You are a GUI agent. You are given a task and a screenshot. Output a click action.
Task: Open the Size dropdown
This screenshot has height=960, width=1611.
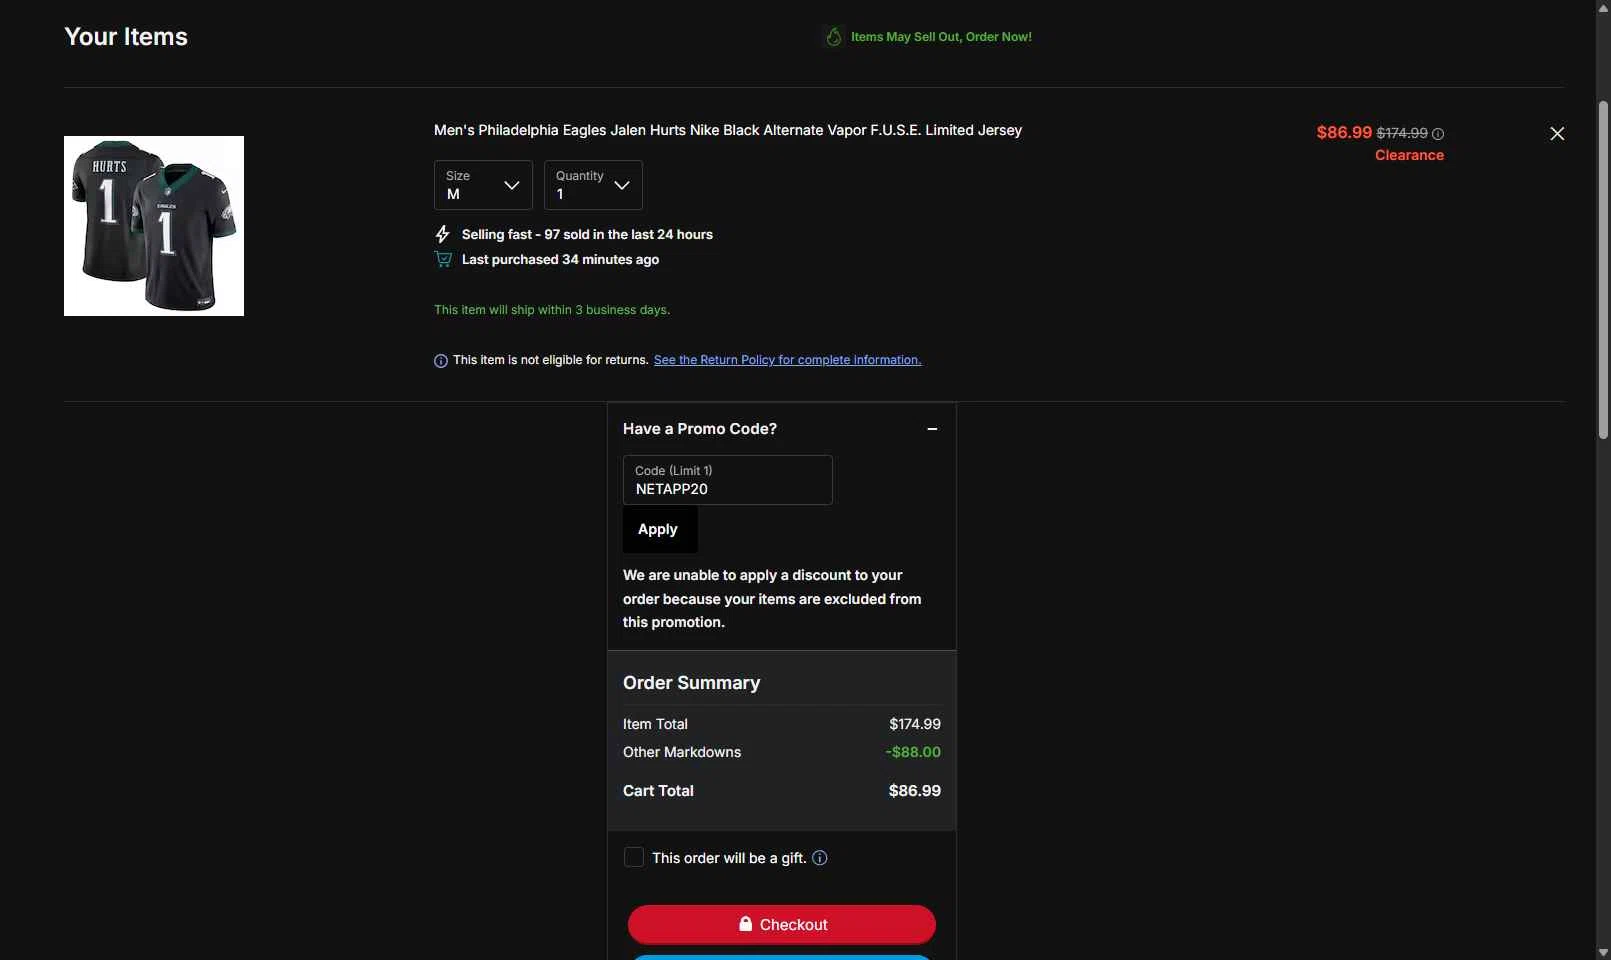coord(483,185)
